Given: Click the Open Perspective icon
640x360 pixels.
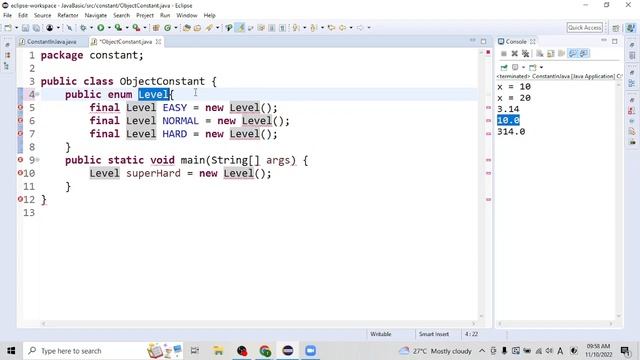Looking at the screenshot, I should [616, 28].
